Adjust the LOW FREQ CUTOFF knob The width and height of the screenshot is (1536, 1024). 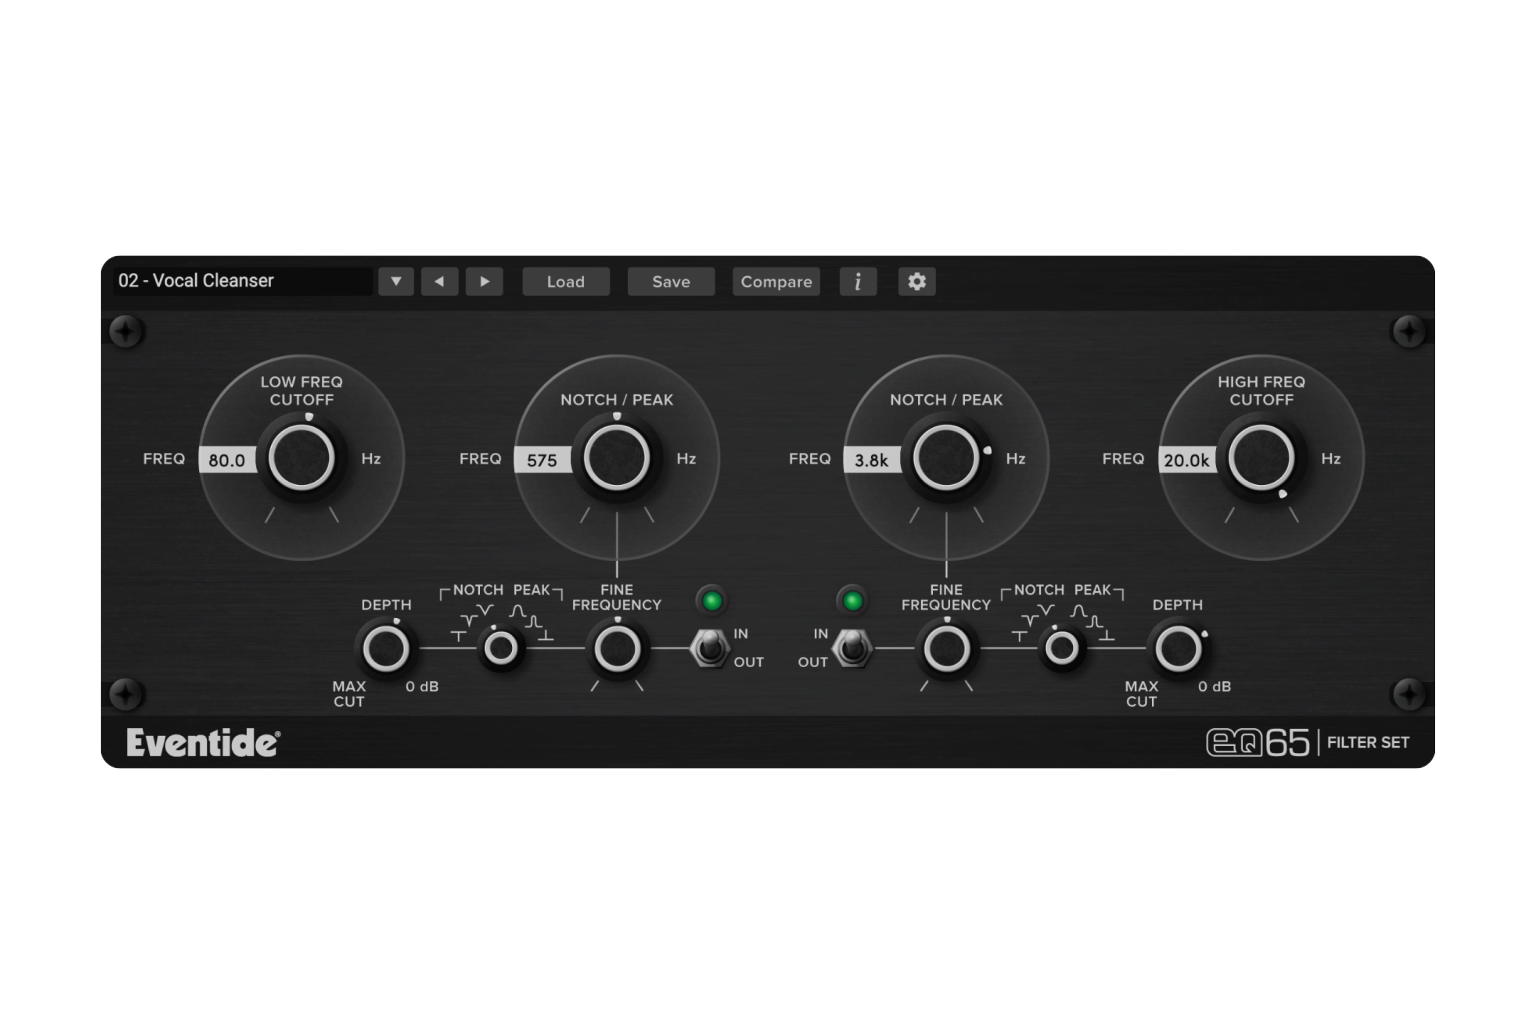coord(302,458)
